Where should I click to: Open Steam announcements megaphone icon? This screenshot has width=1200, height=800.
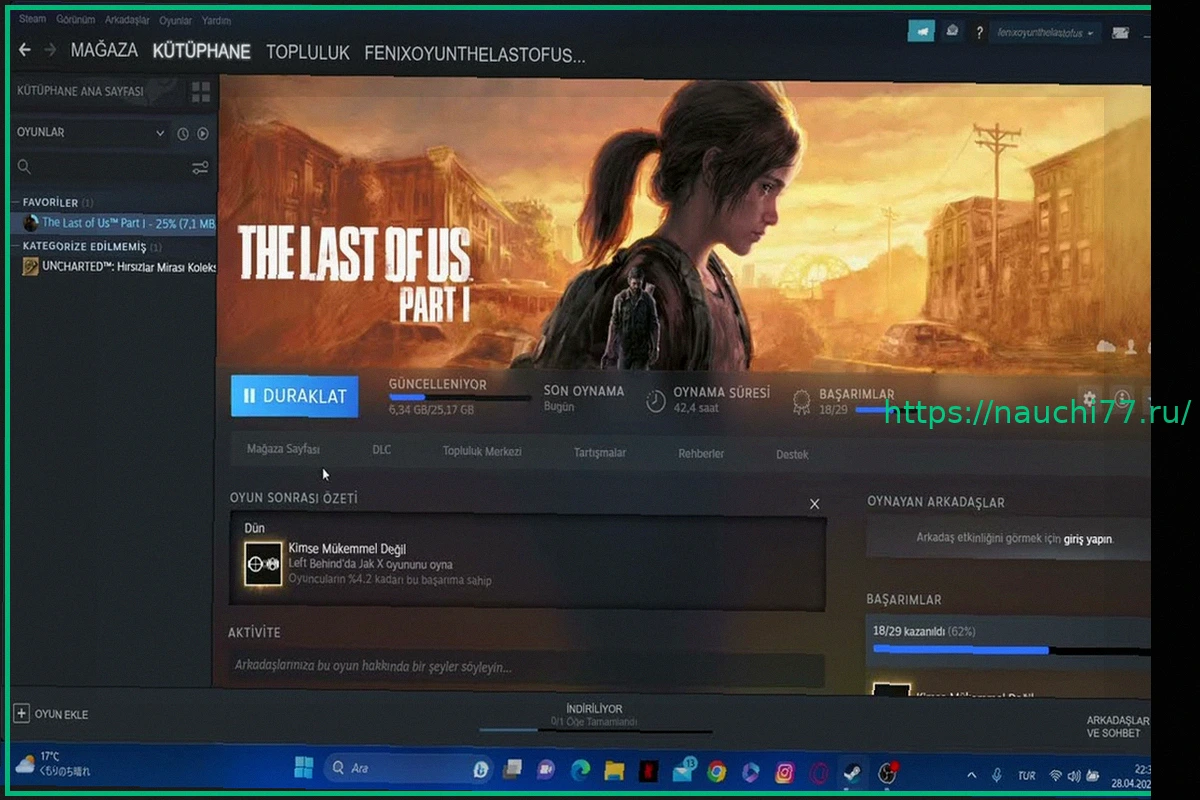click(x=921, y=32)
